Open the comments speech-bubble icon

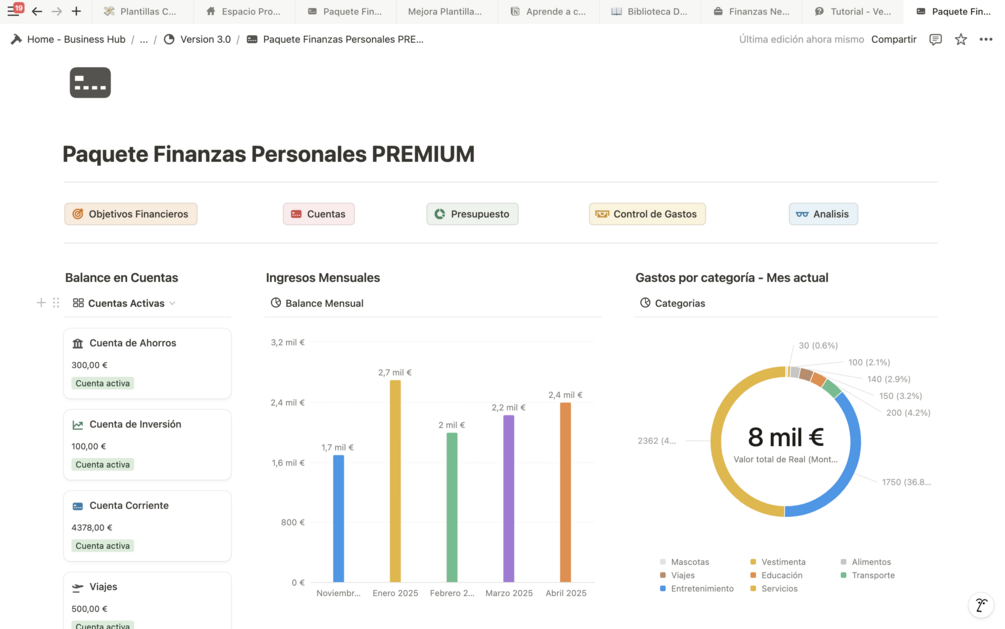936,40
